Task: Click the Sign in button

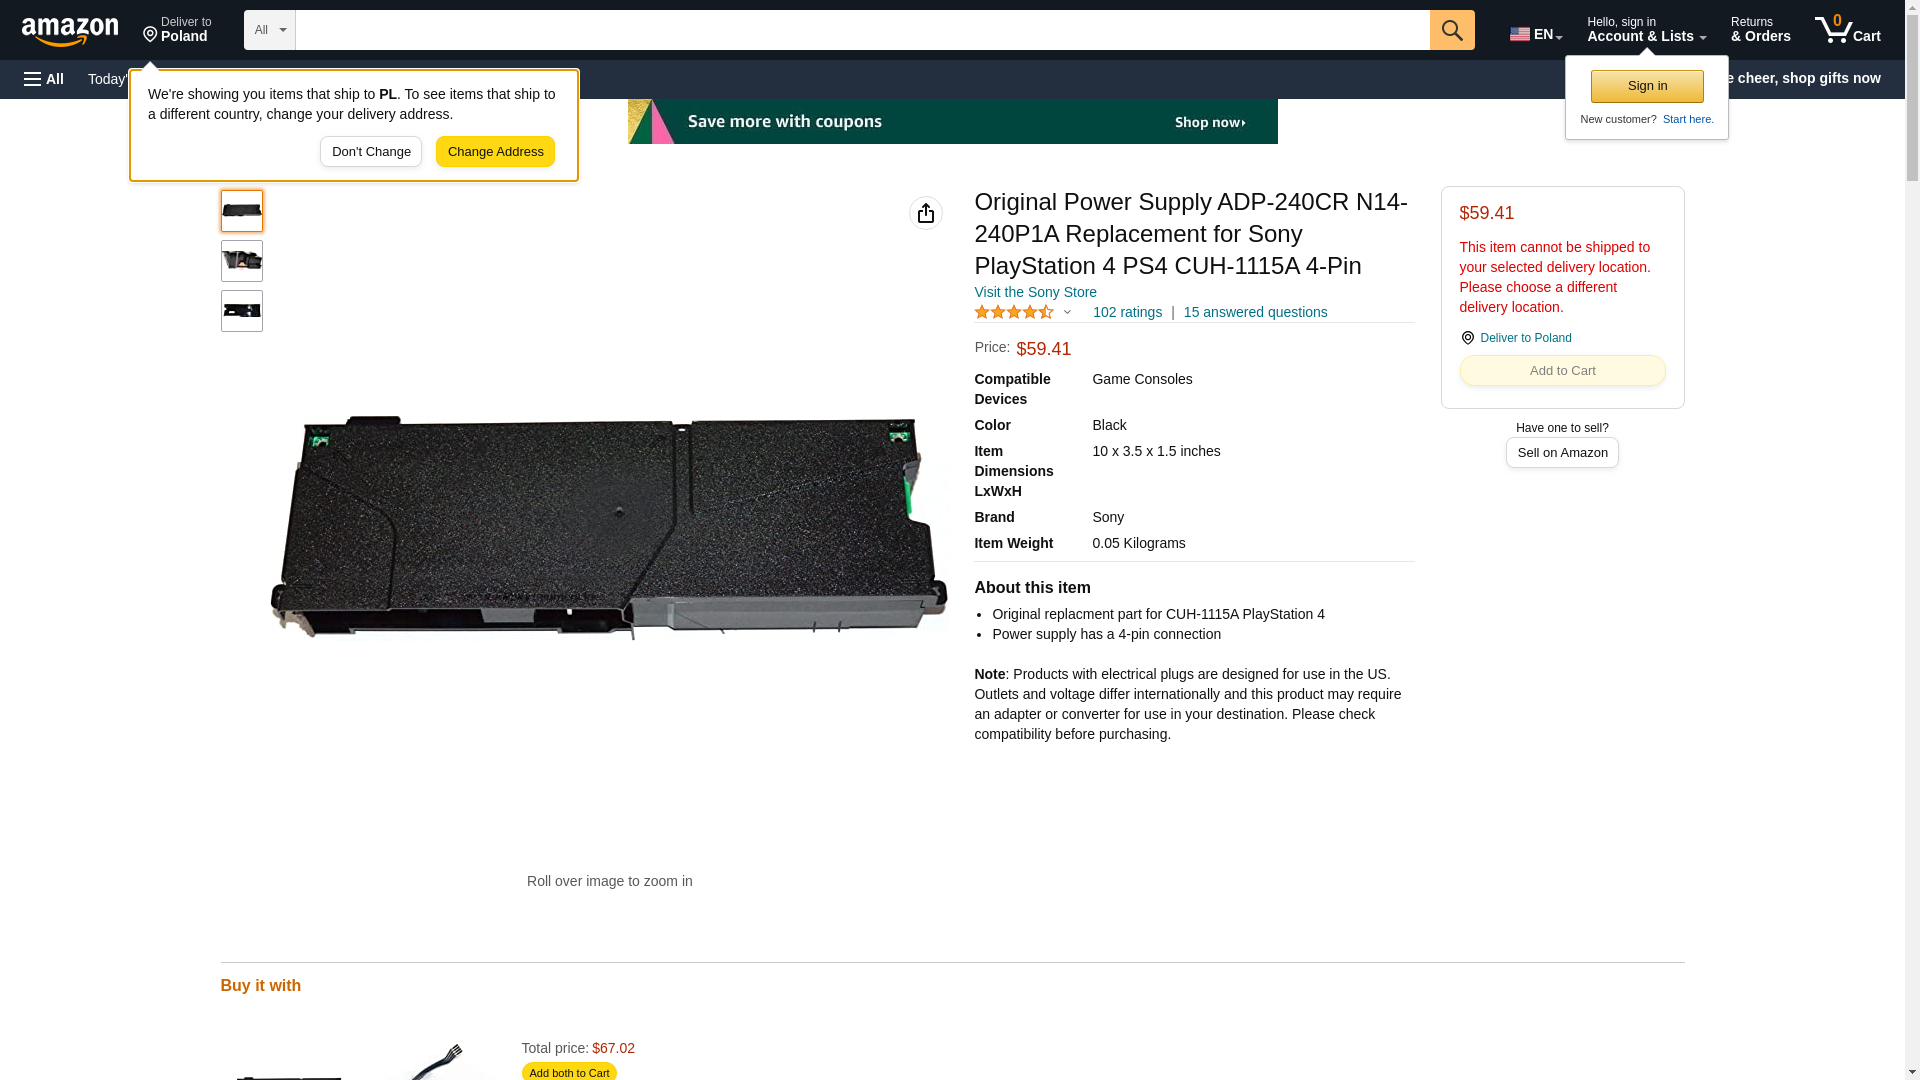Action: [x=1646, y=86]
